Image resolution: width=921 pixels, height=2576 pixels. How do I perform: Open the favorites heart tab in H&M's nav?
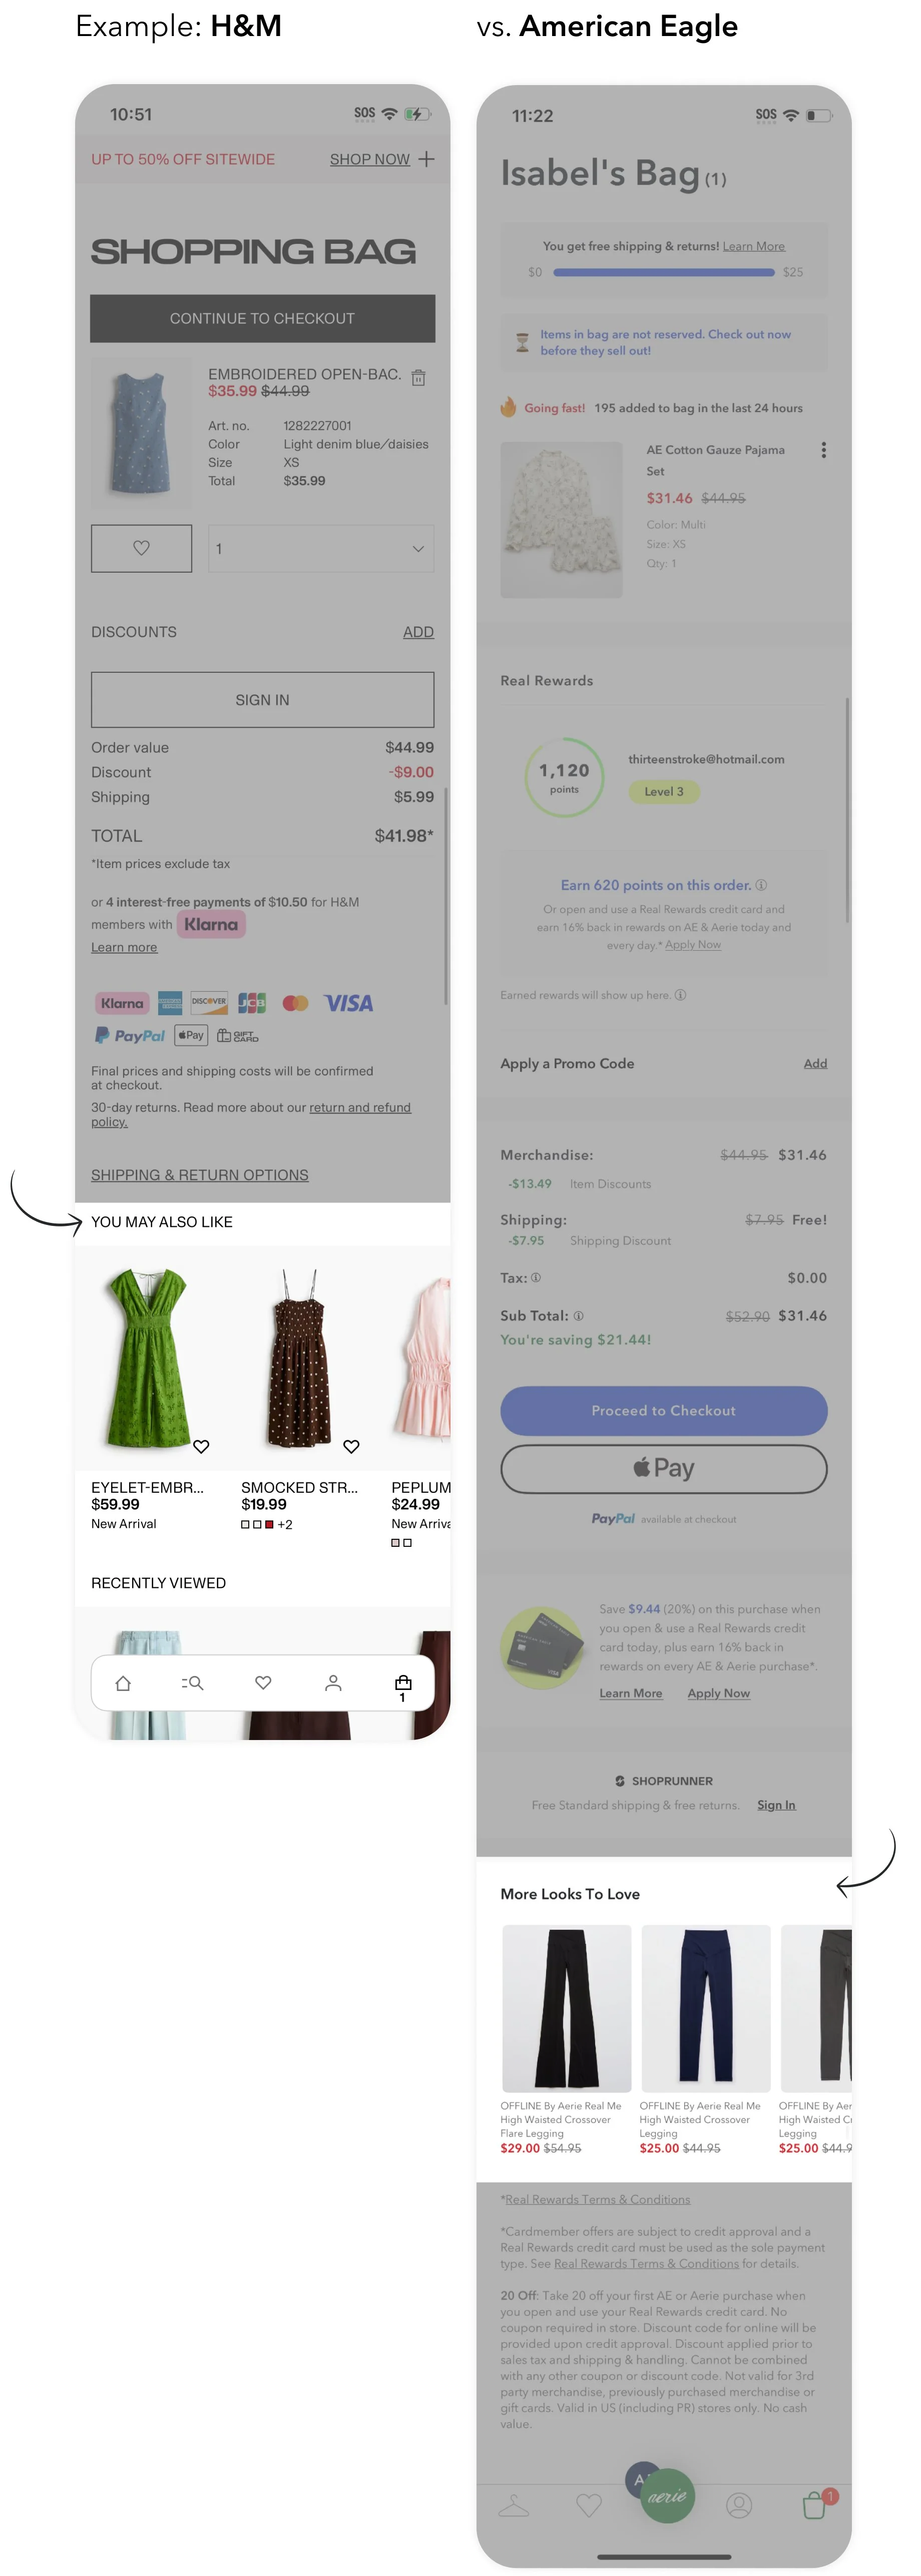click(x=263, y=1683)
